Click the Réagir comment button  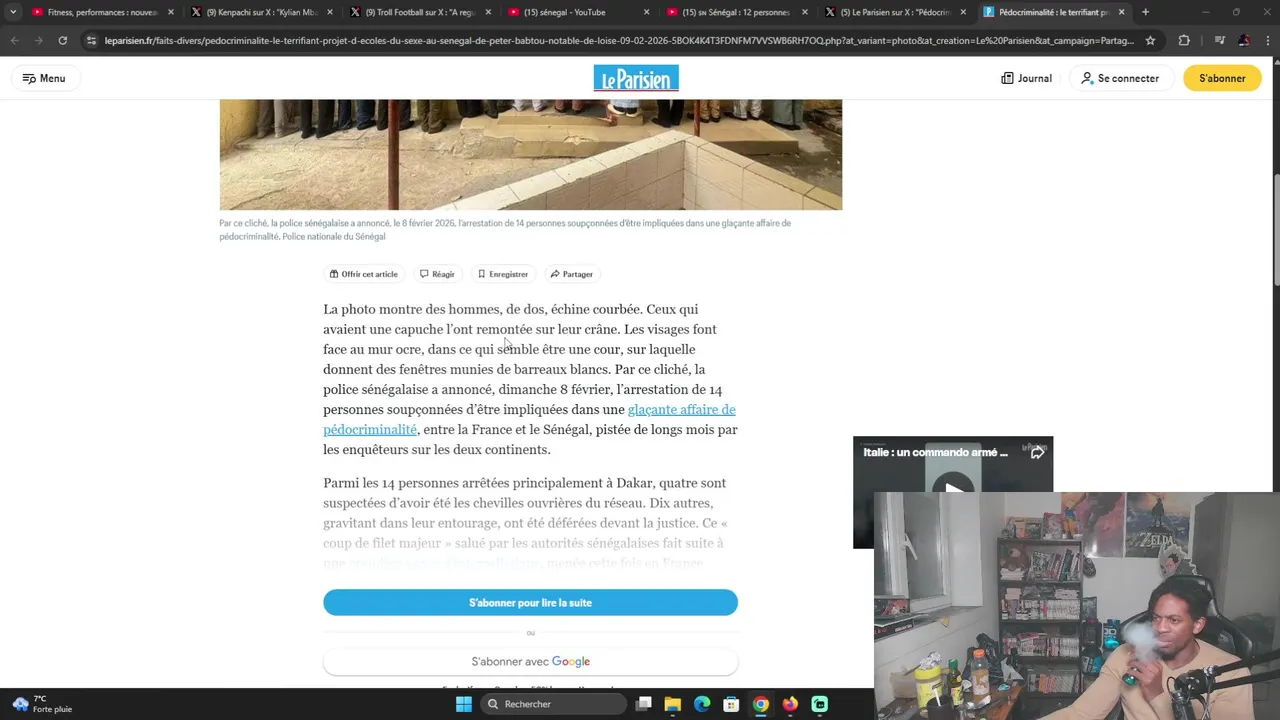coord(437,274)
